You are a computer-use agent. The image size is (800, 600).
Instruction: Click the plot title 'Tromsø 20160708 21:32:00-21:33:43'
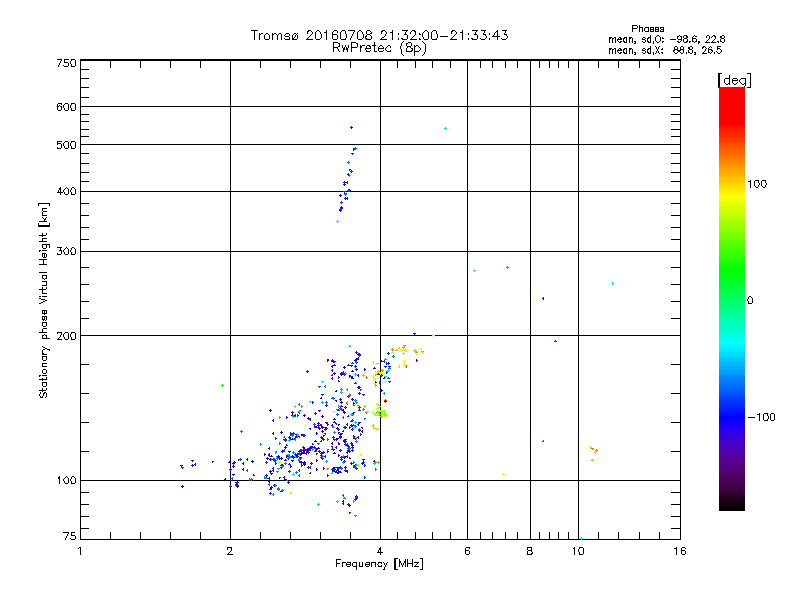click(x=379, y=35)
